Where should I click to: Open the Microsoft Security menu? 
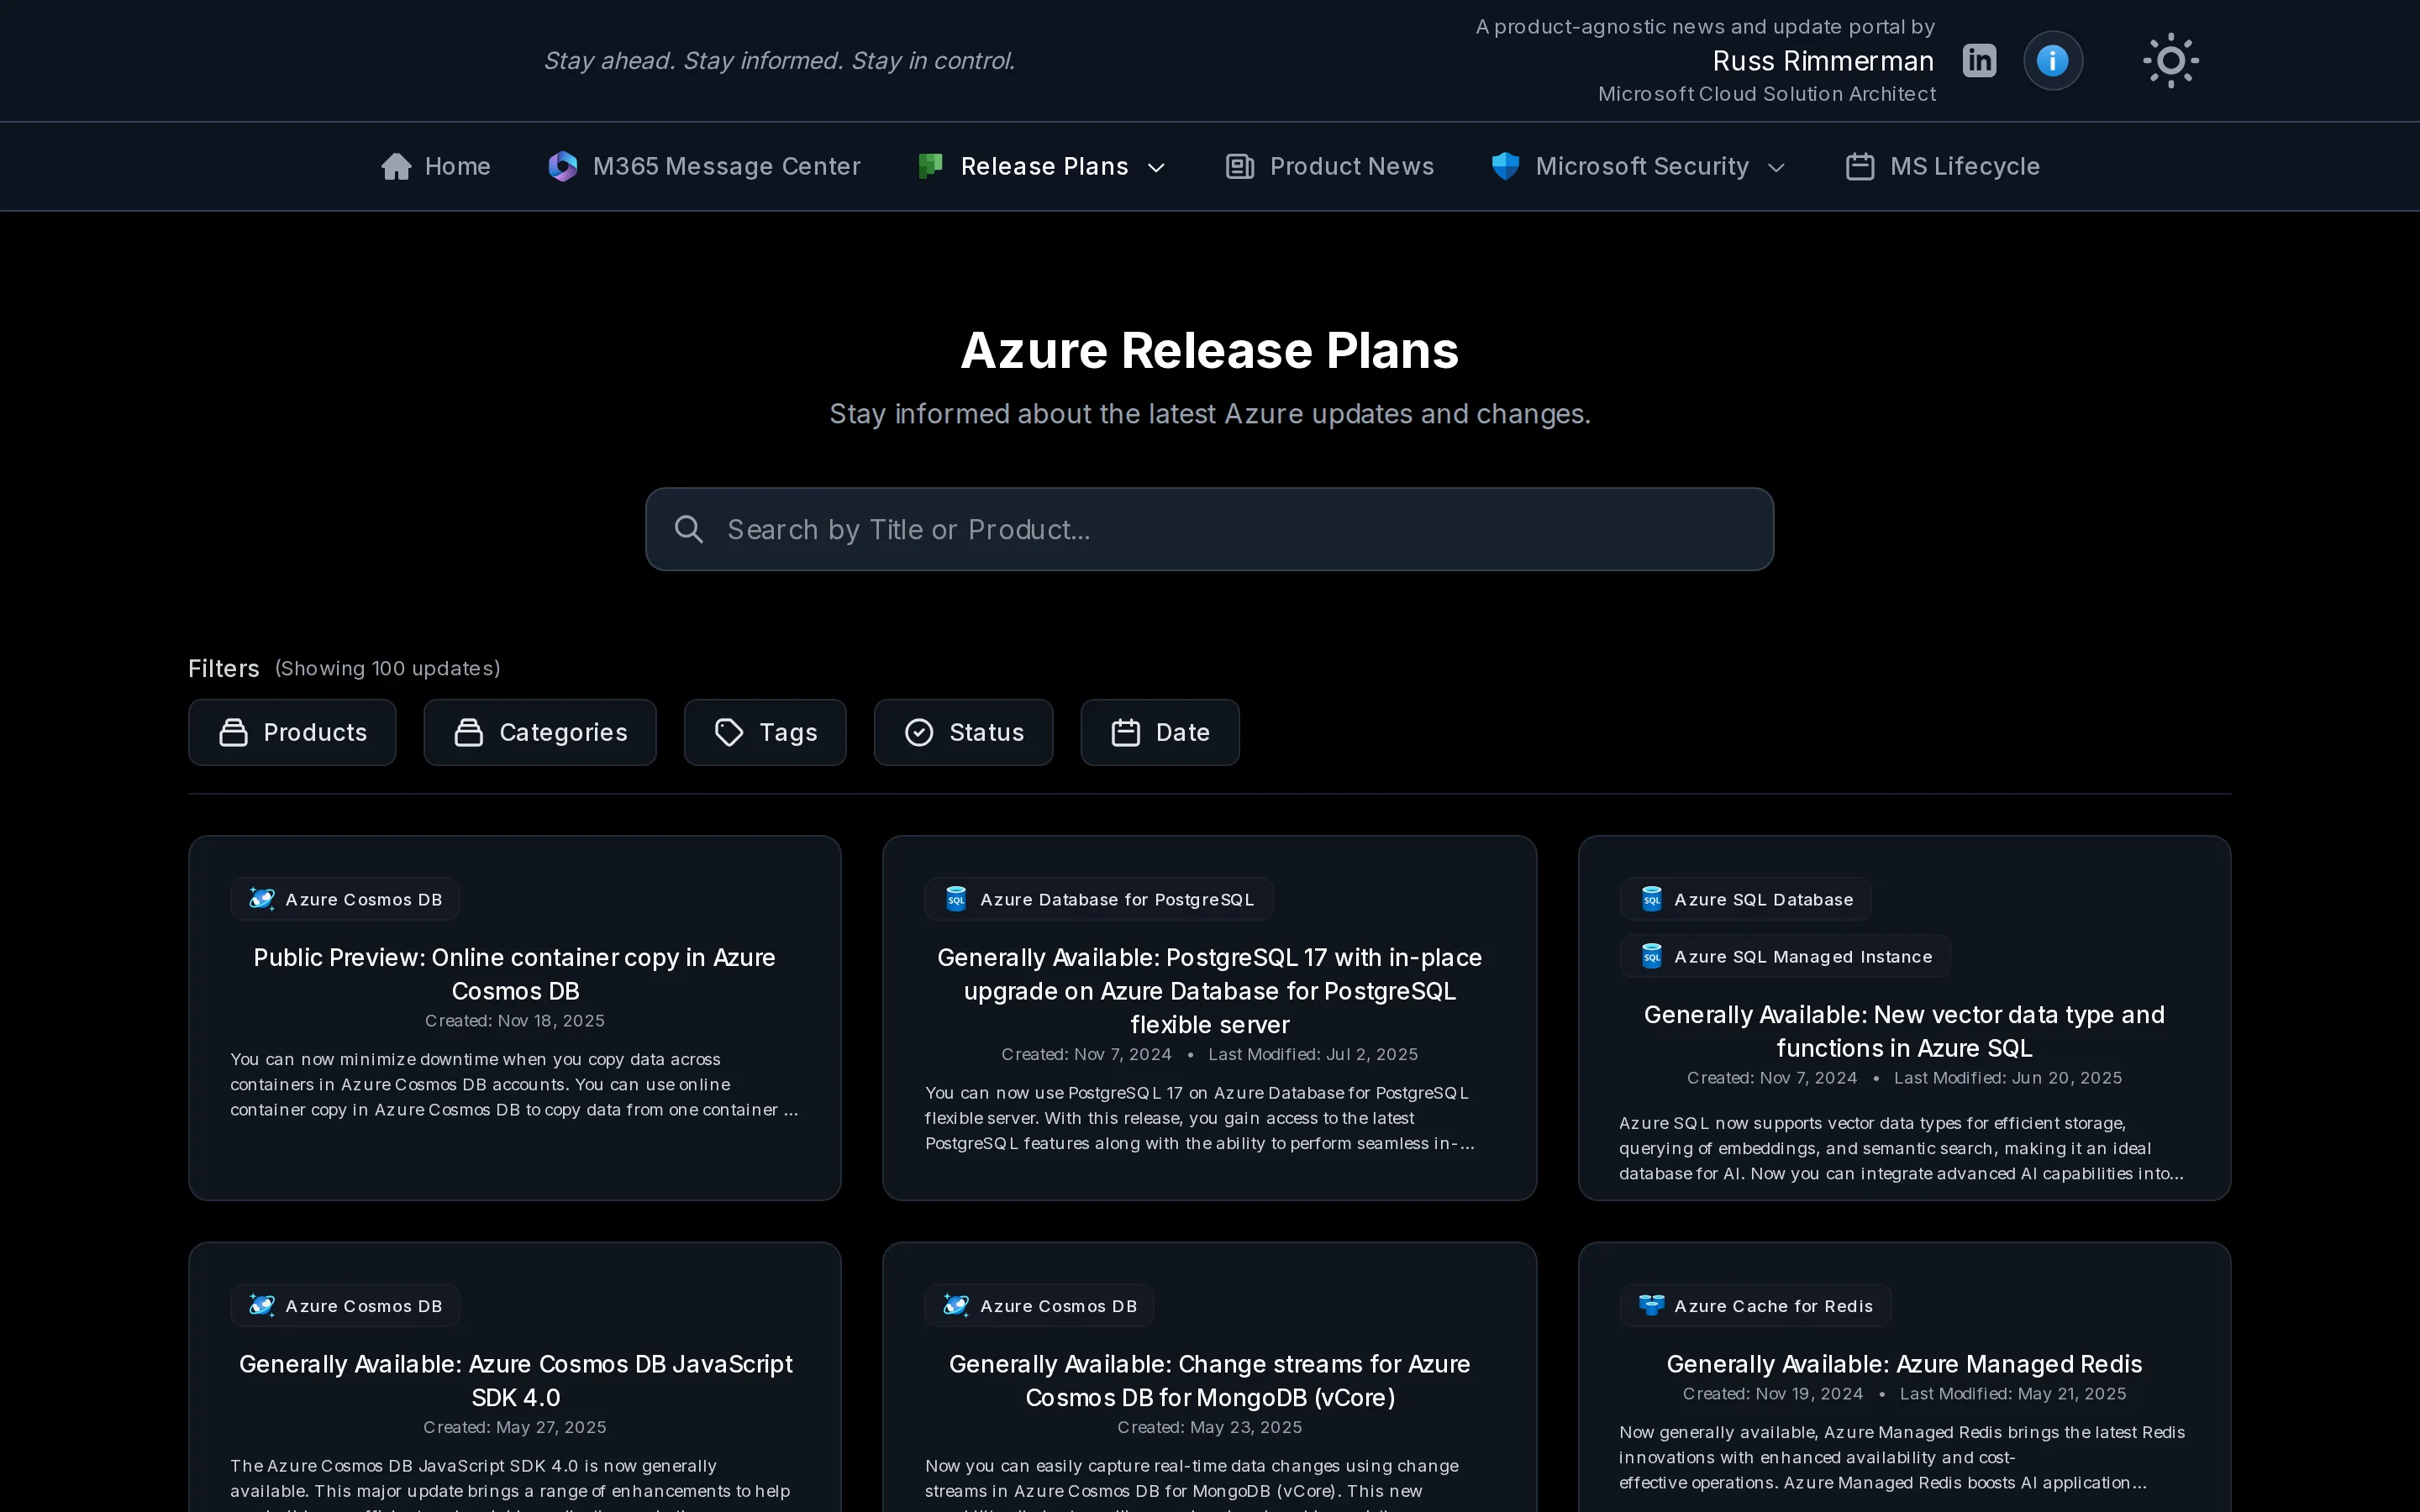tap(1638, 166)
